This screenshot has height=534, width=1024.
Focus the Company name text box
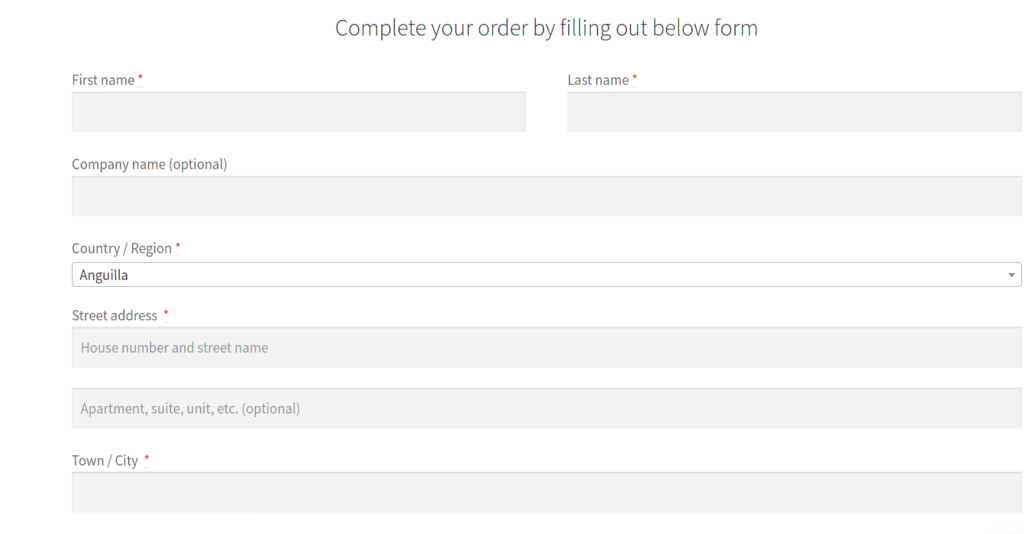(x=546, y=196)
